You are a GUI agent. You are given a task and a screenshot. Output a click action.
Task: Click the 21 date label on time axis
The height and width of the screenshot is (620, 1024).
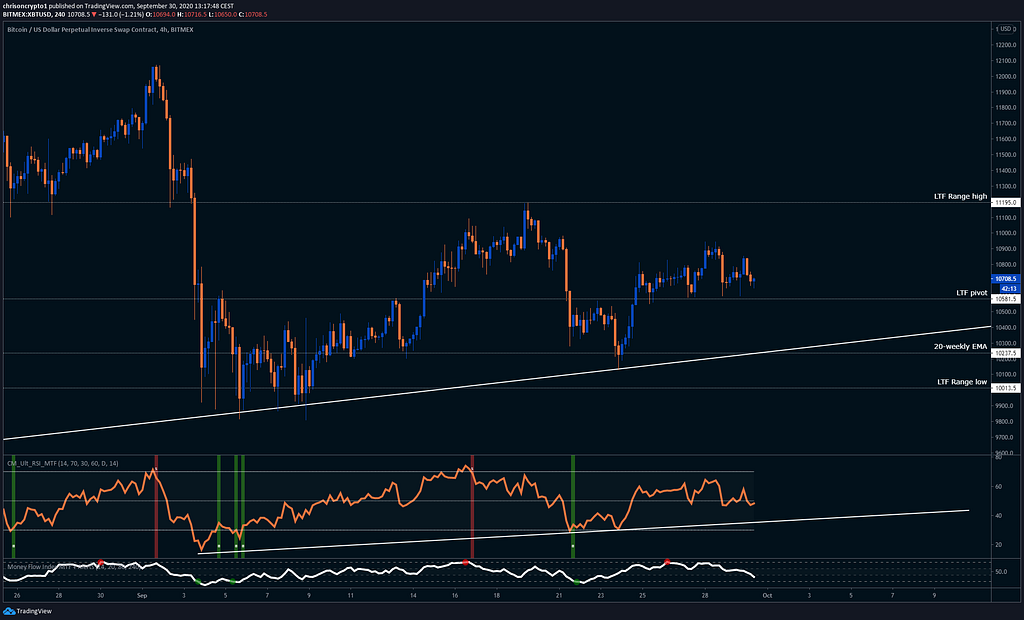click(559, 595)
